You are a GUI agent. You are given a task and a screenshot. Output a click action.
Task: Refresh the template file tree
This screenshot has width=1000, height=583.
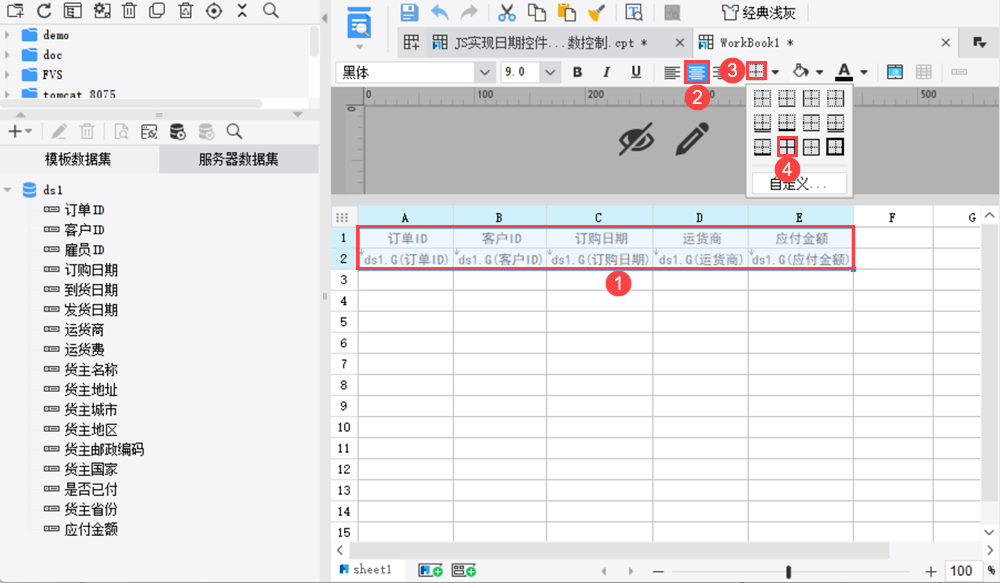[x=44, y=11]
